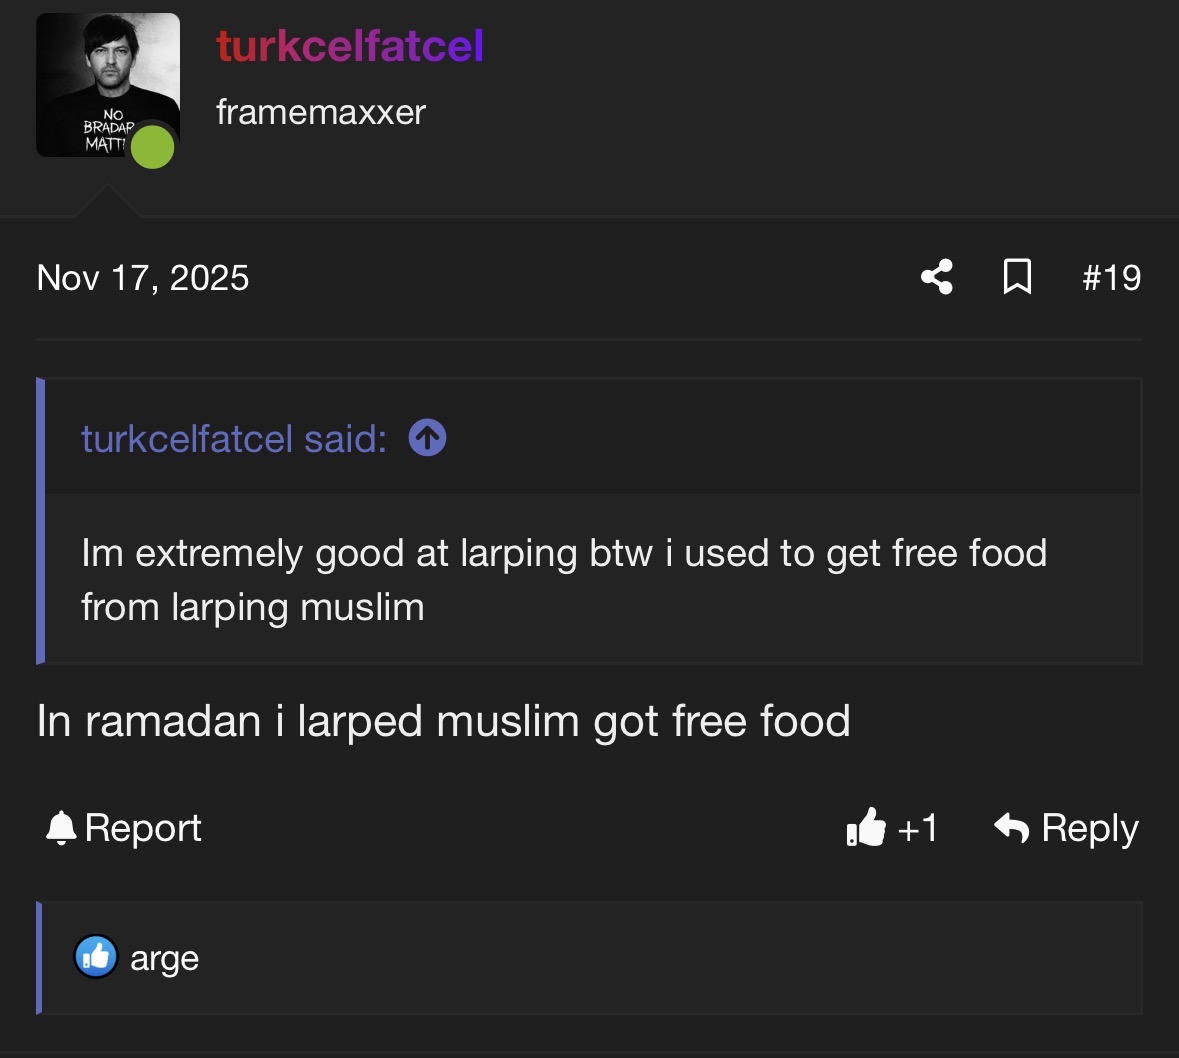View arge's profile from reactions bar
Image resolution: width=1179 pixels, height=1058 pixels.
coord(165,958)
